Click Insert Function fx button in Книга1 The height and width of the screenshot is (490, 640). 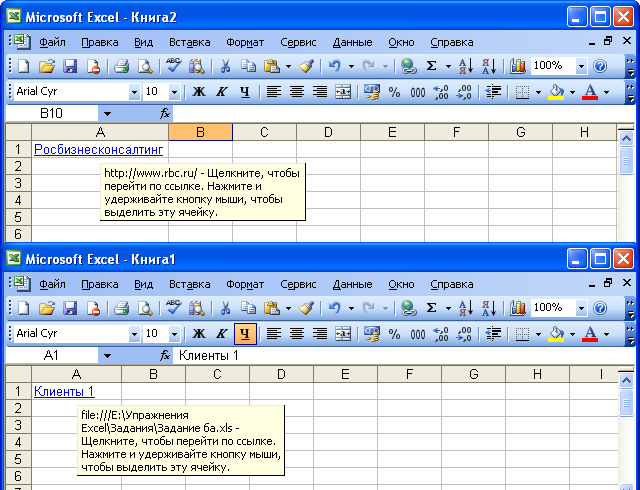tap(165, 356)
